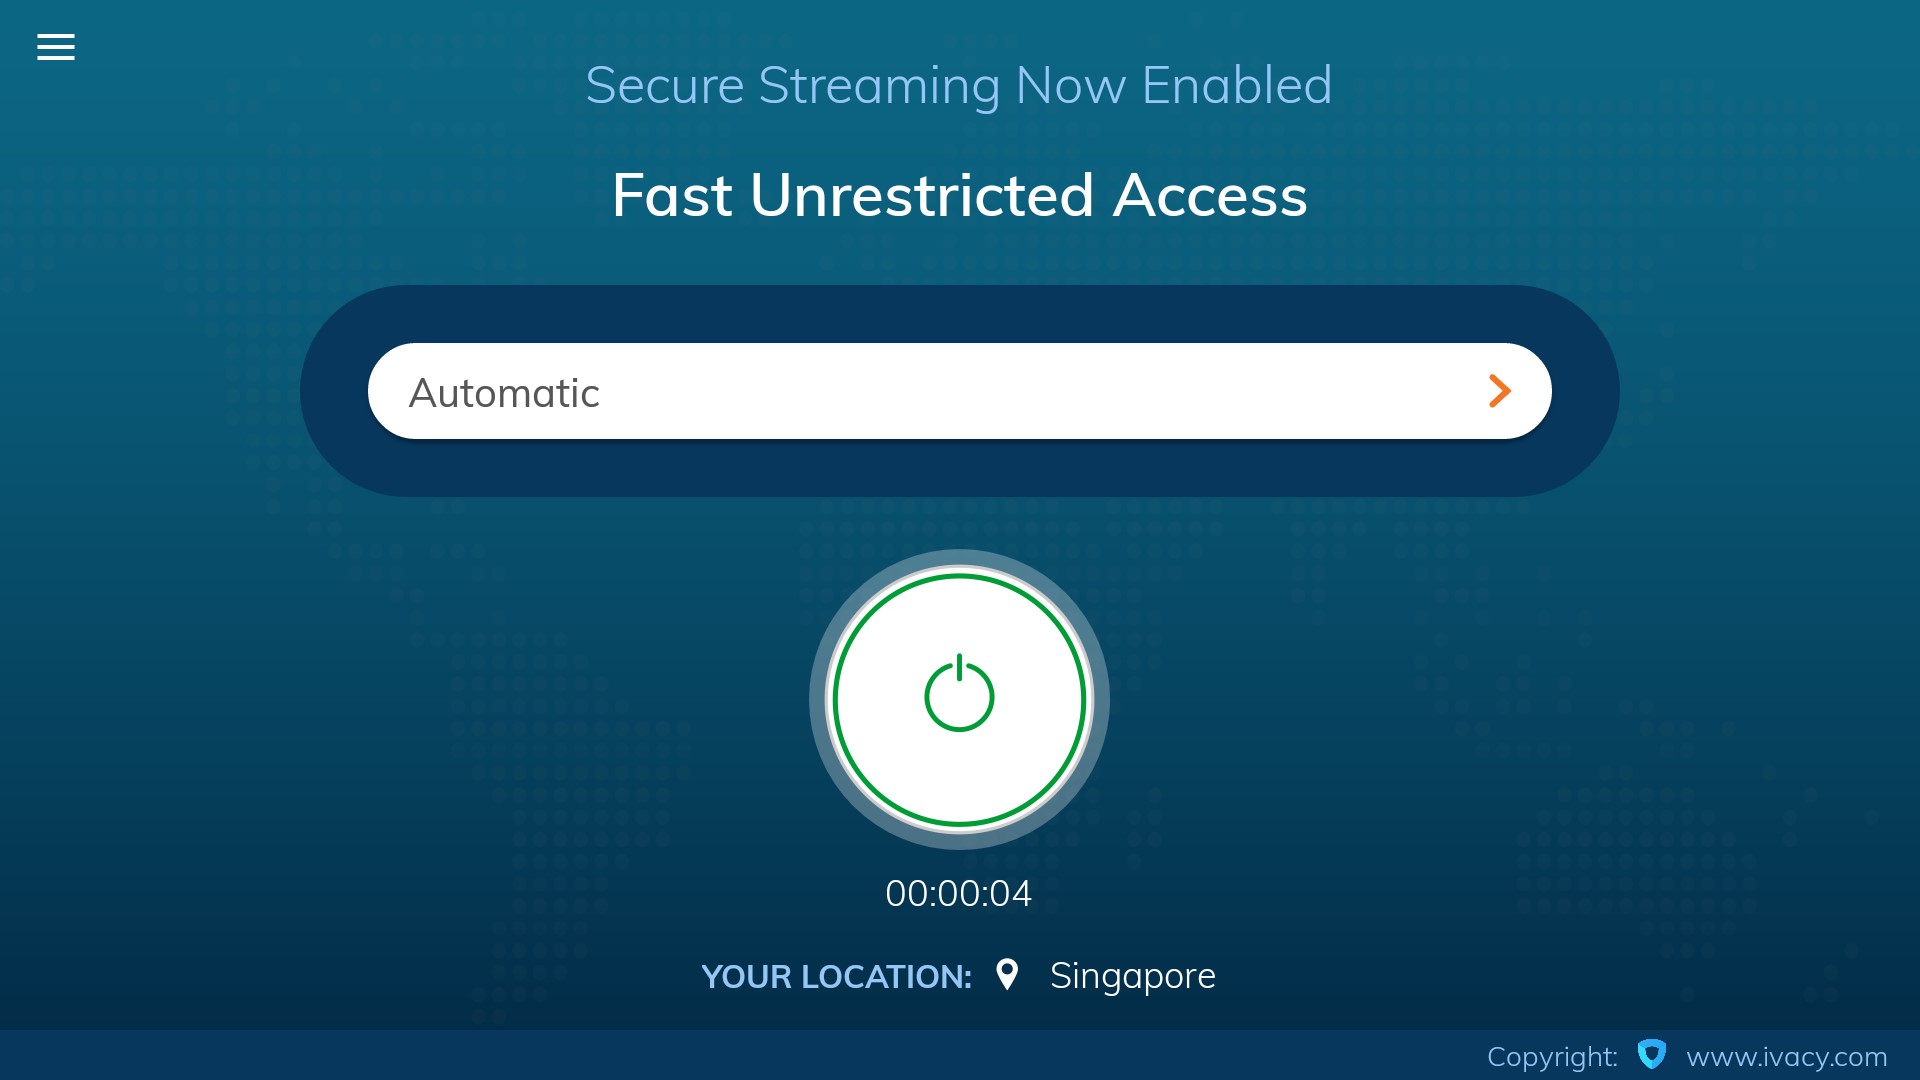Click the word Access in the heading

(1210, 195)
